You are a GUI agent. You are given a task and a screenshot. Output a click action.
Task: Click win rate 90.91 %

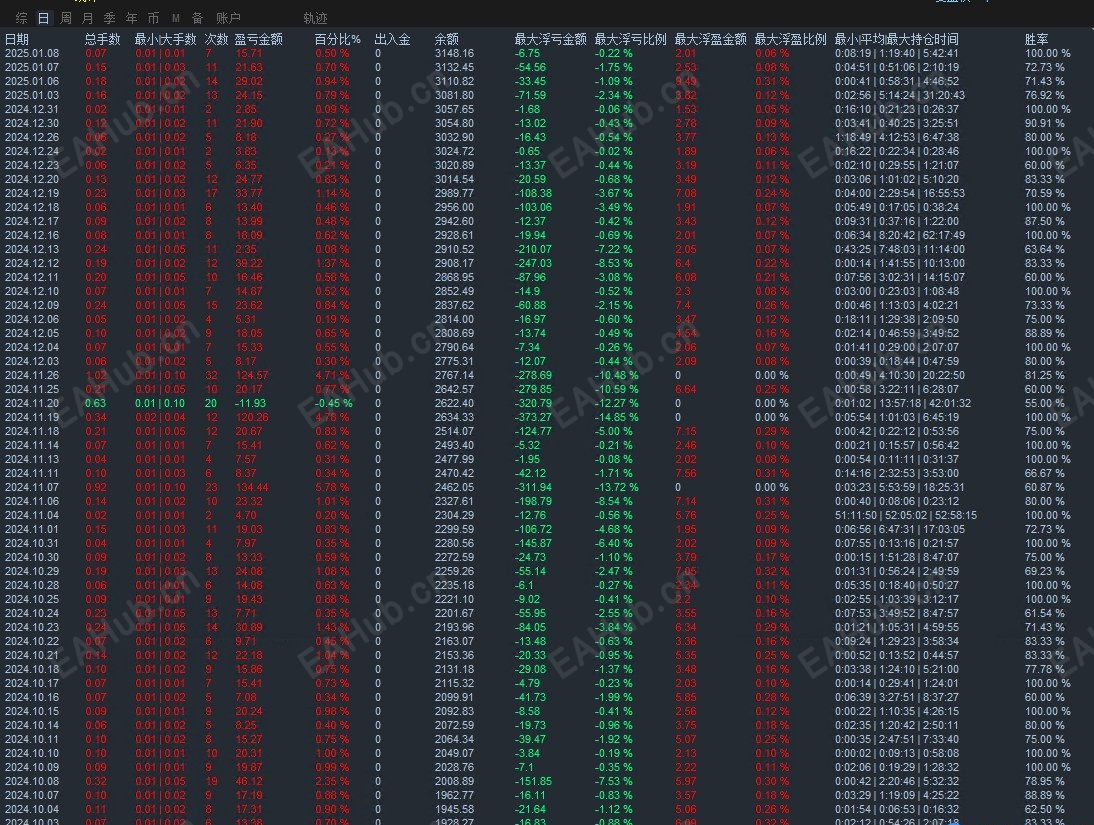tap(1044, 123)
